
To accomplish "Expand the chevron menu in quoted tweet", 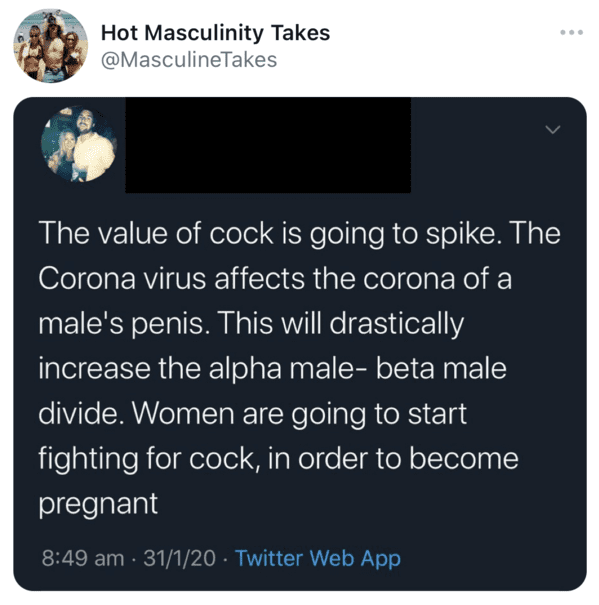I will point(553,130).
